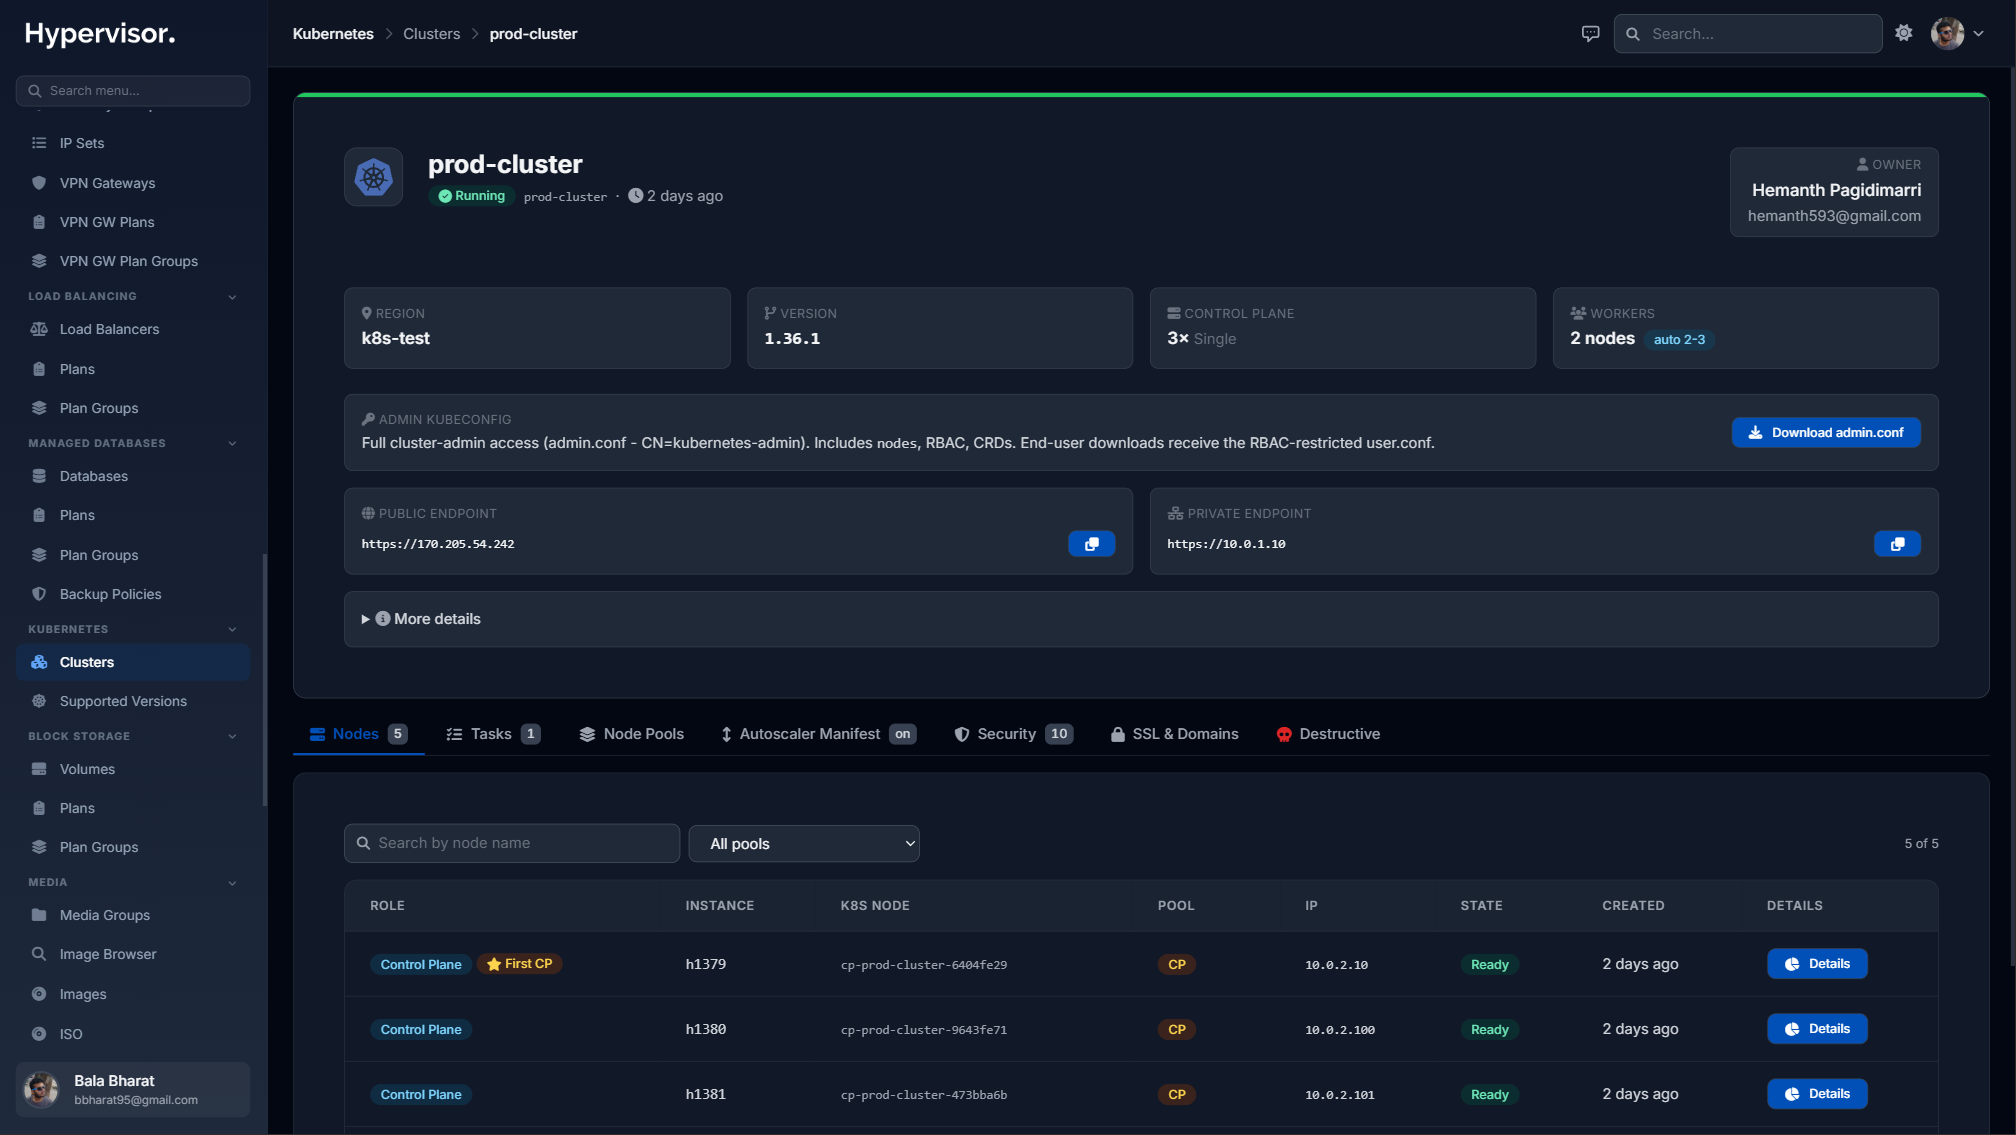Click the ROLE column header
Image resolution: width=2016 pixels, height=1135 pixels.
(x=387, y=906)
